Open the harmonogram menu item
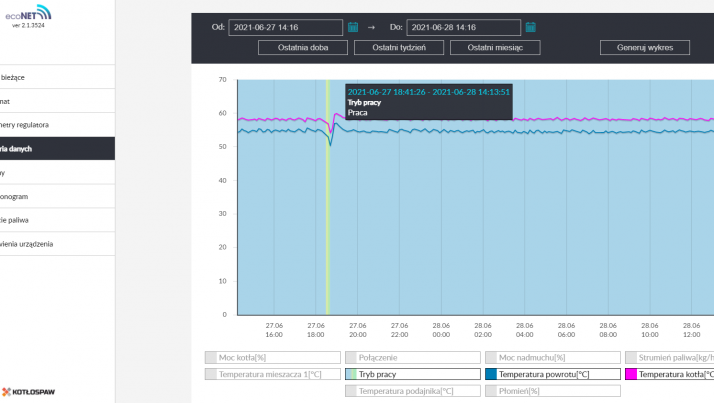Image resolution: width=714 pixels, height=403 pixels. tap(57, 196)
